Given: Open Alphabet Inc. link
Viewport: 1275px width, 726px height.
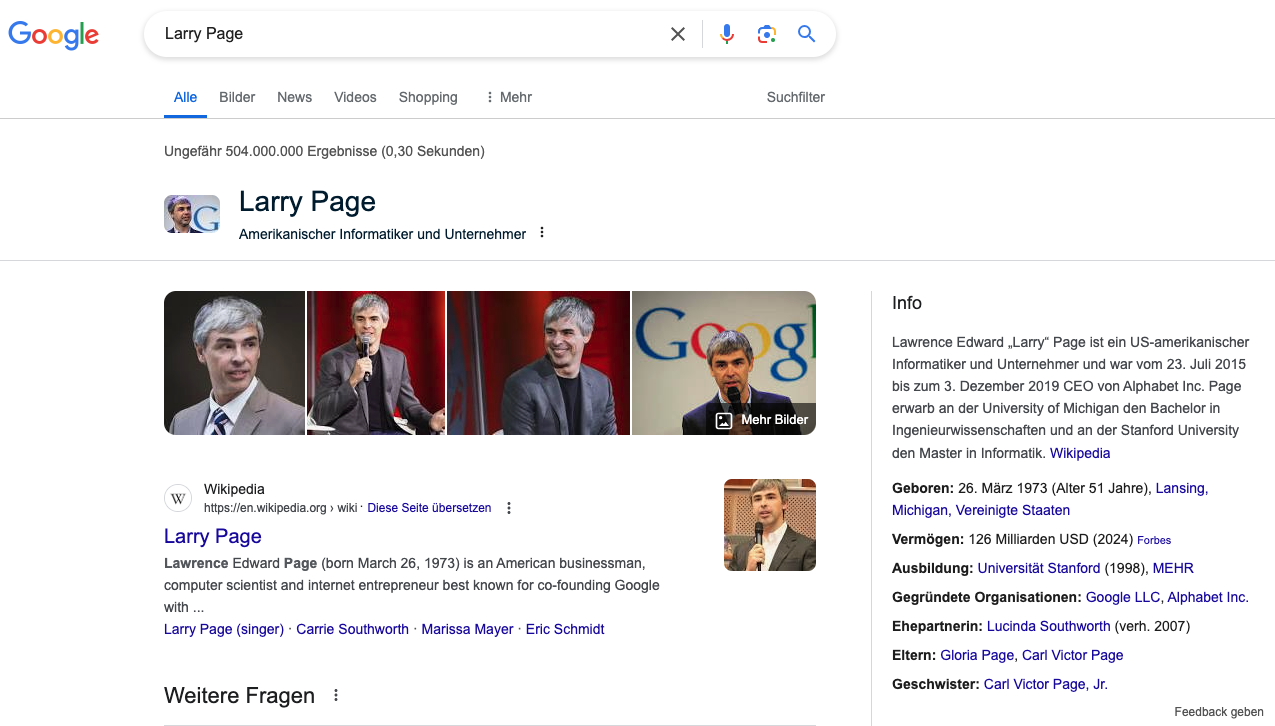Looking at the screenshot, I should click(1208, 597).
